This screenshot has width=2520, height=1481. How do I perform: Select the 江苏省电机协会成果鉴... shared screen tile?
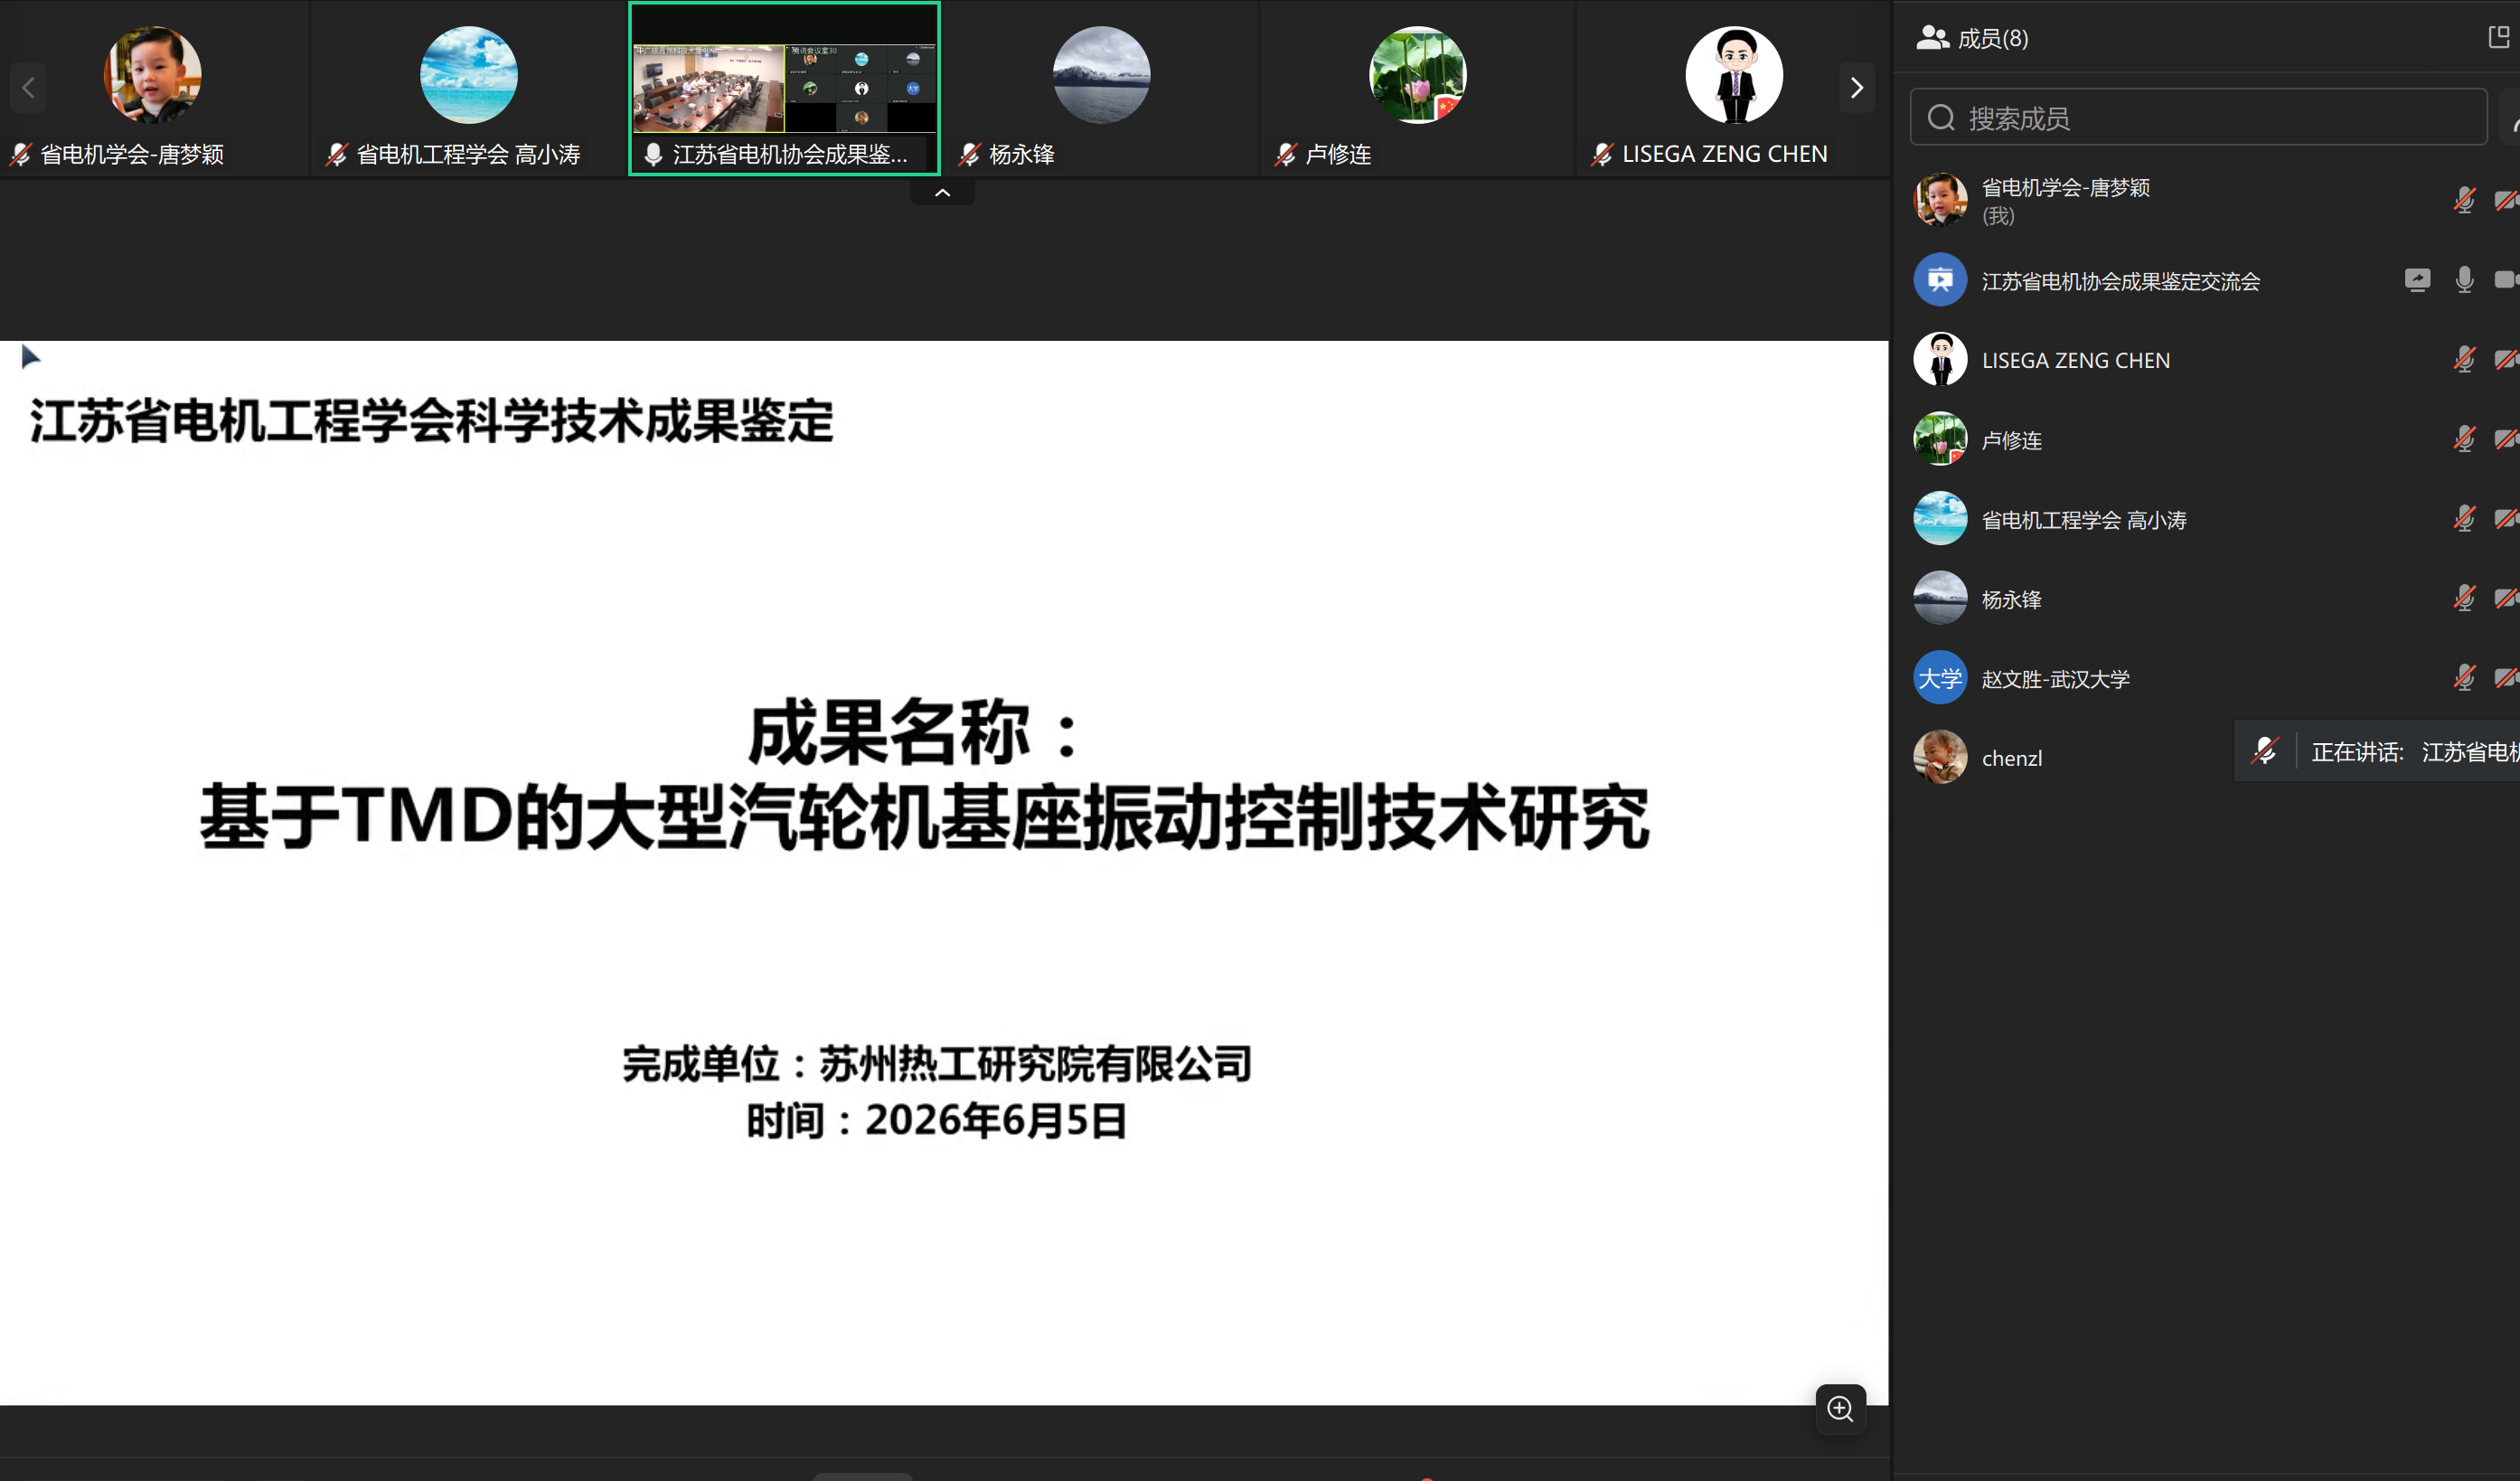click(784, 89)
